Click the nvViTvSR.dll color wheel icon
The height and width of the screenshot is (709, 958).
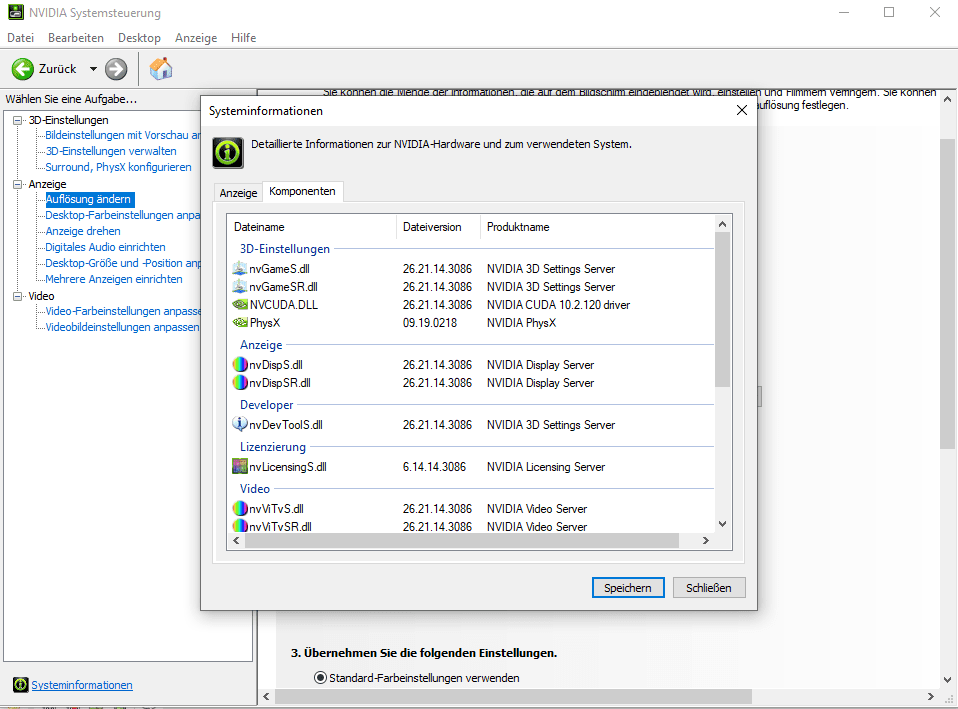coord(240,526)
